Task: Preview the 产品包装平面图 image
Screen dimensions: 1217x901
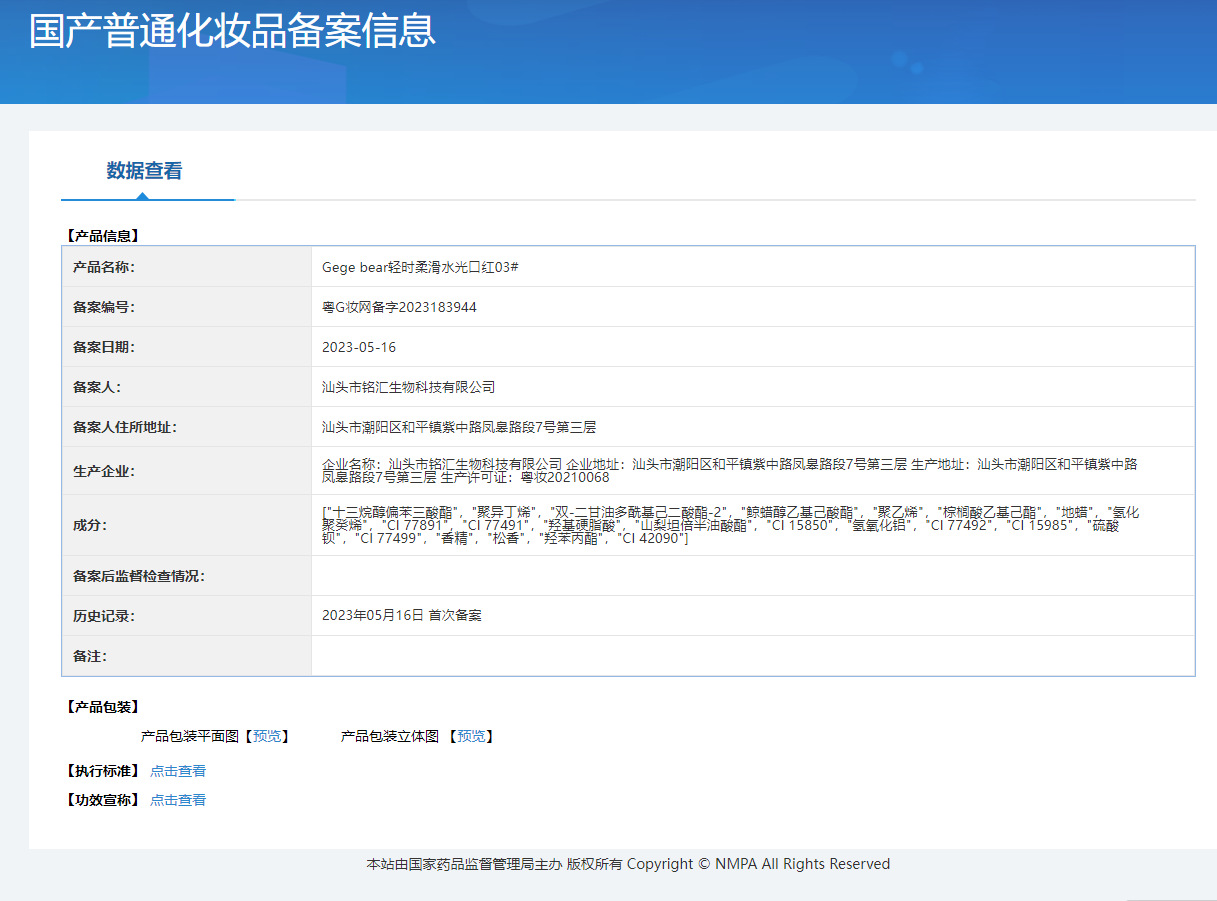Action: [266, 737]
